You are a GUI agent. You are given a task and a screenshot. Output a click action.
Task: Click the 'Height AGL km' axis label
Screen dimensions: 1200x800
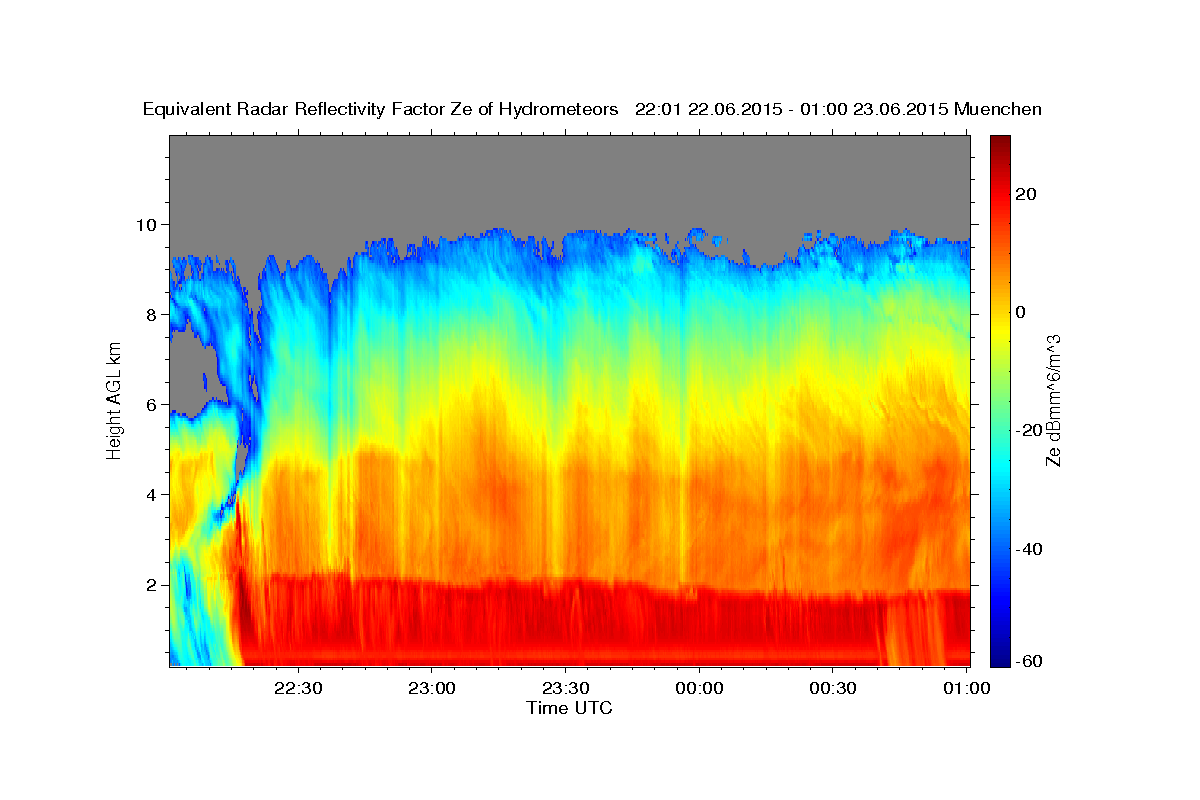click(114, 400)
